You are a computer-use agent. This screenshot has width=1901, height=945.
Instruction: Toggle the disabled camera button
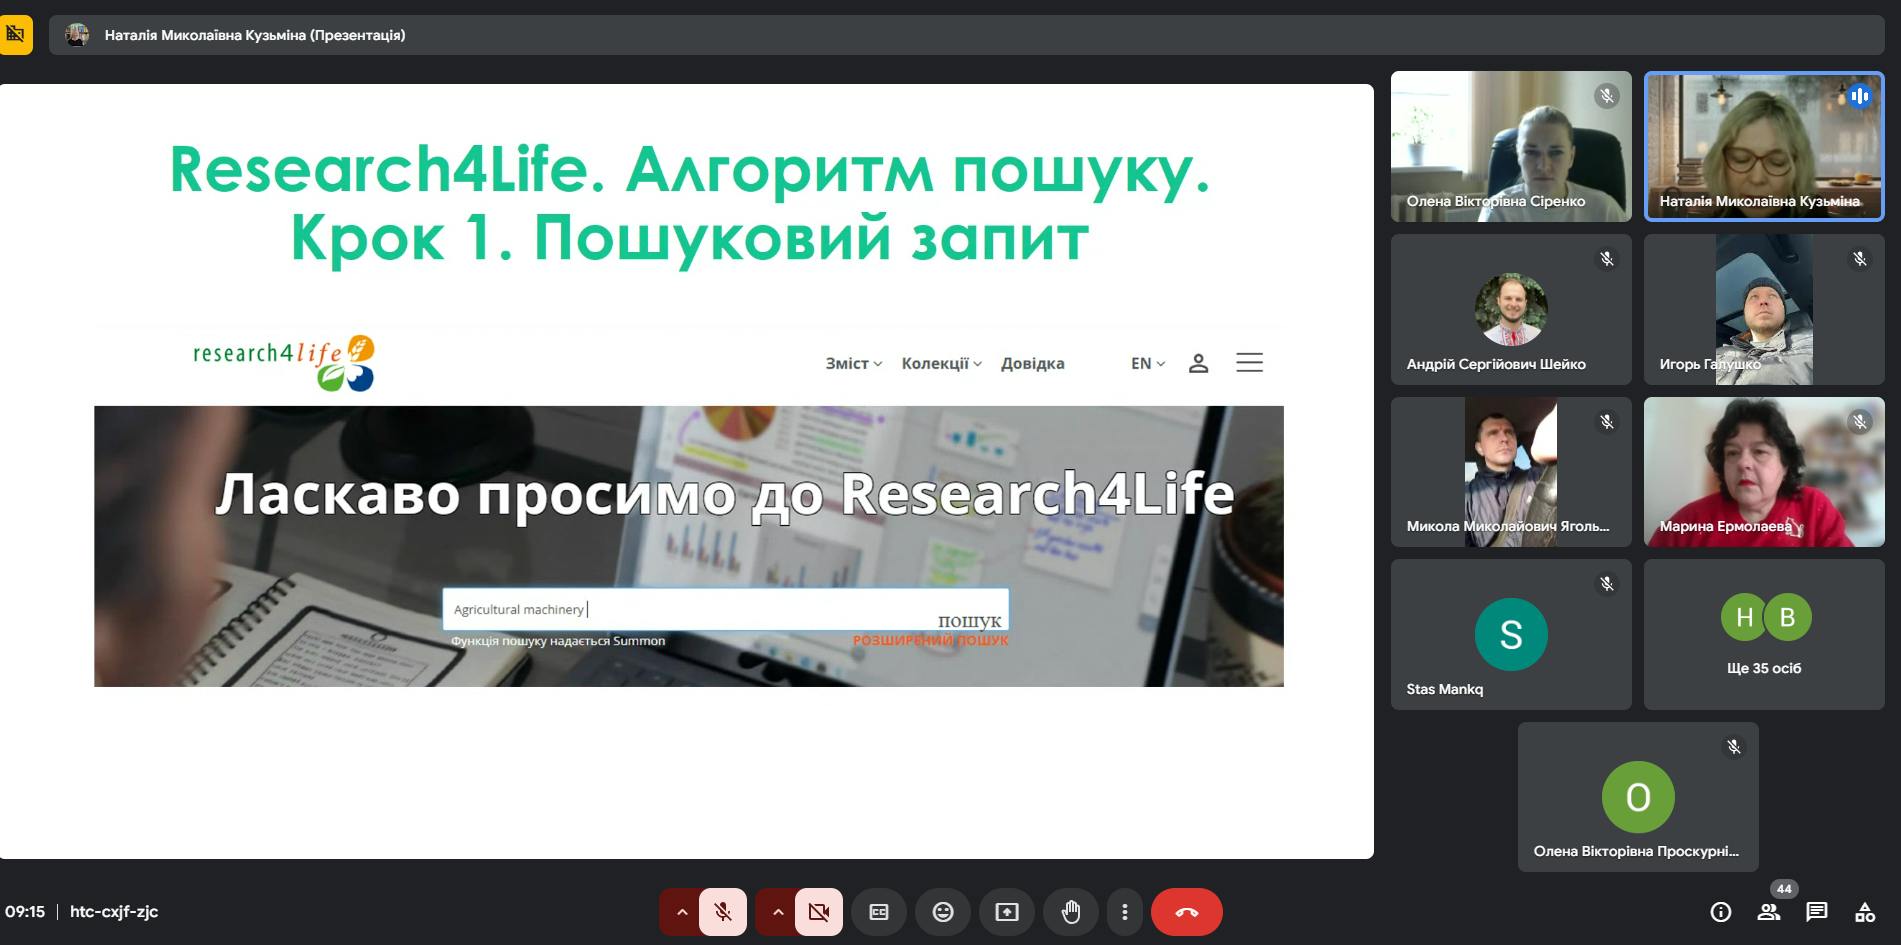coord(819,912)
